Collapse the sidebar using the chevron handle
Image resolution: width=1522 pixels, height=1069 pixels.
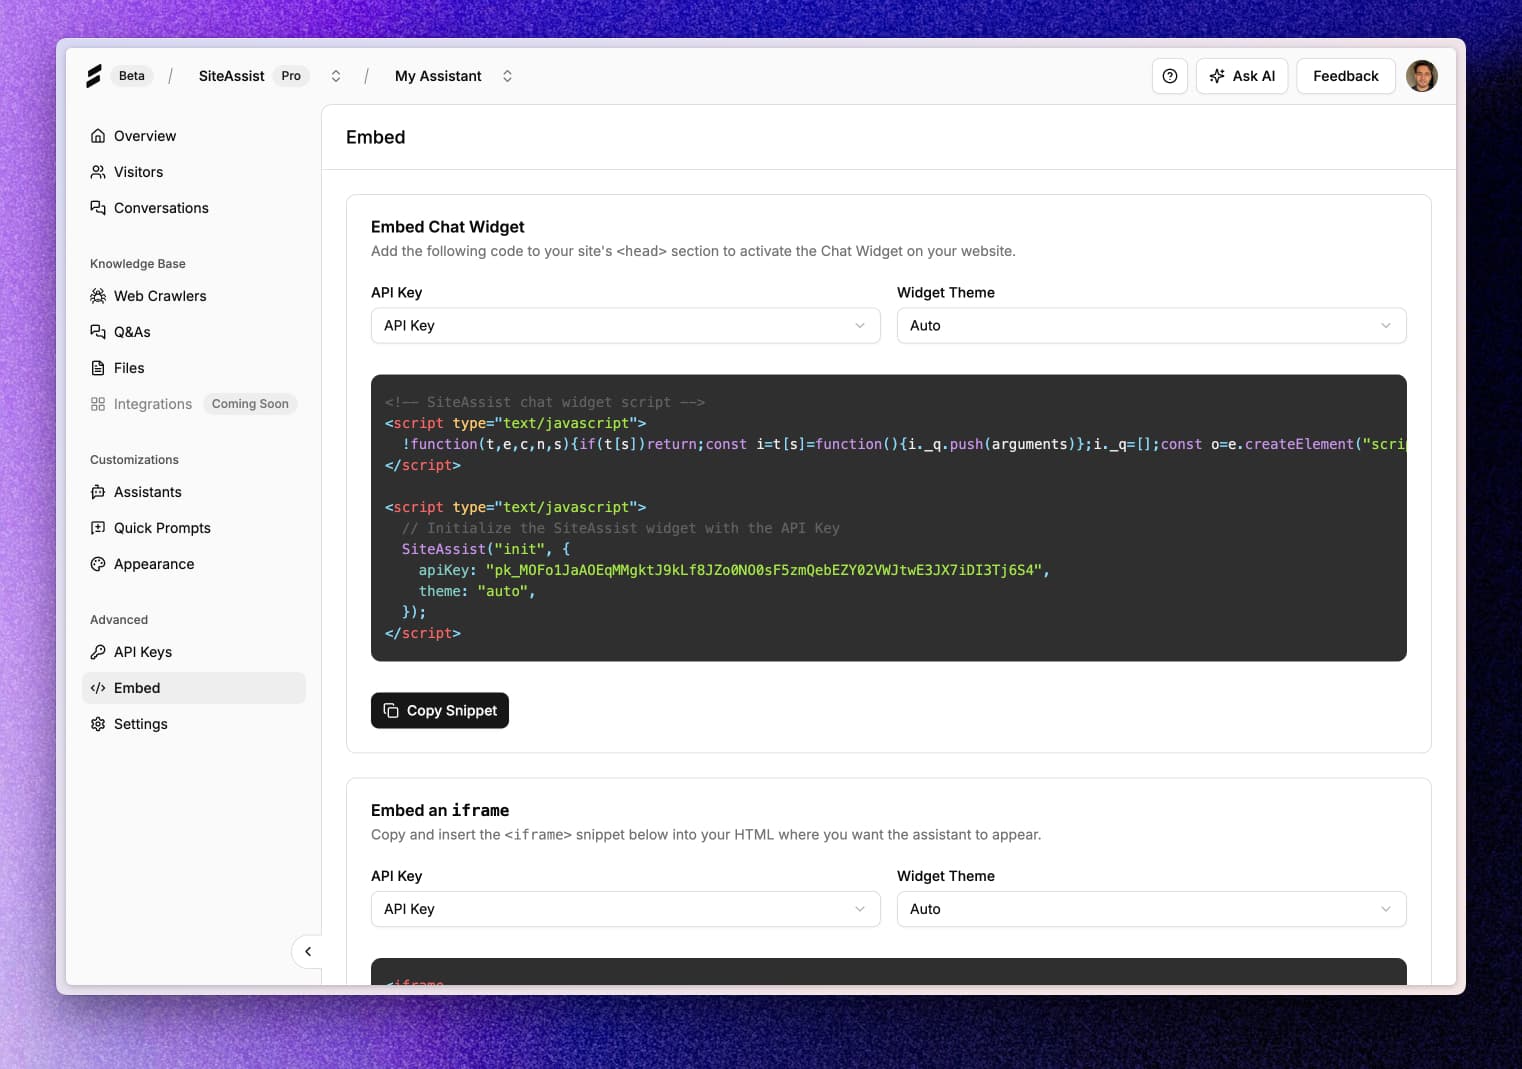[307, 951]
